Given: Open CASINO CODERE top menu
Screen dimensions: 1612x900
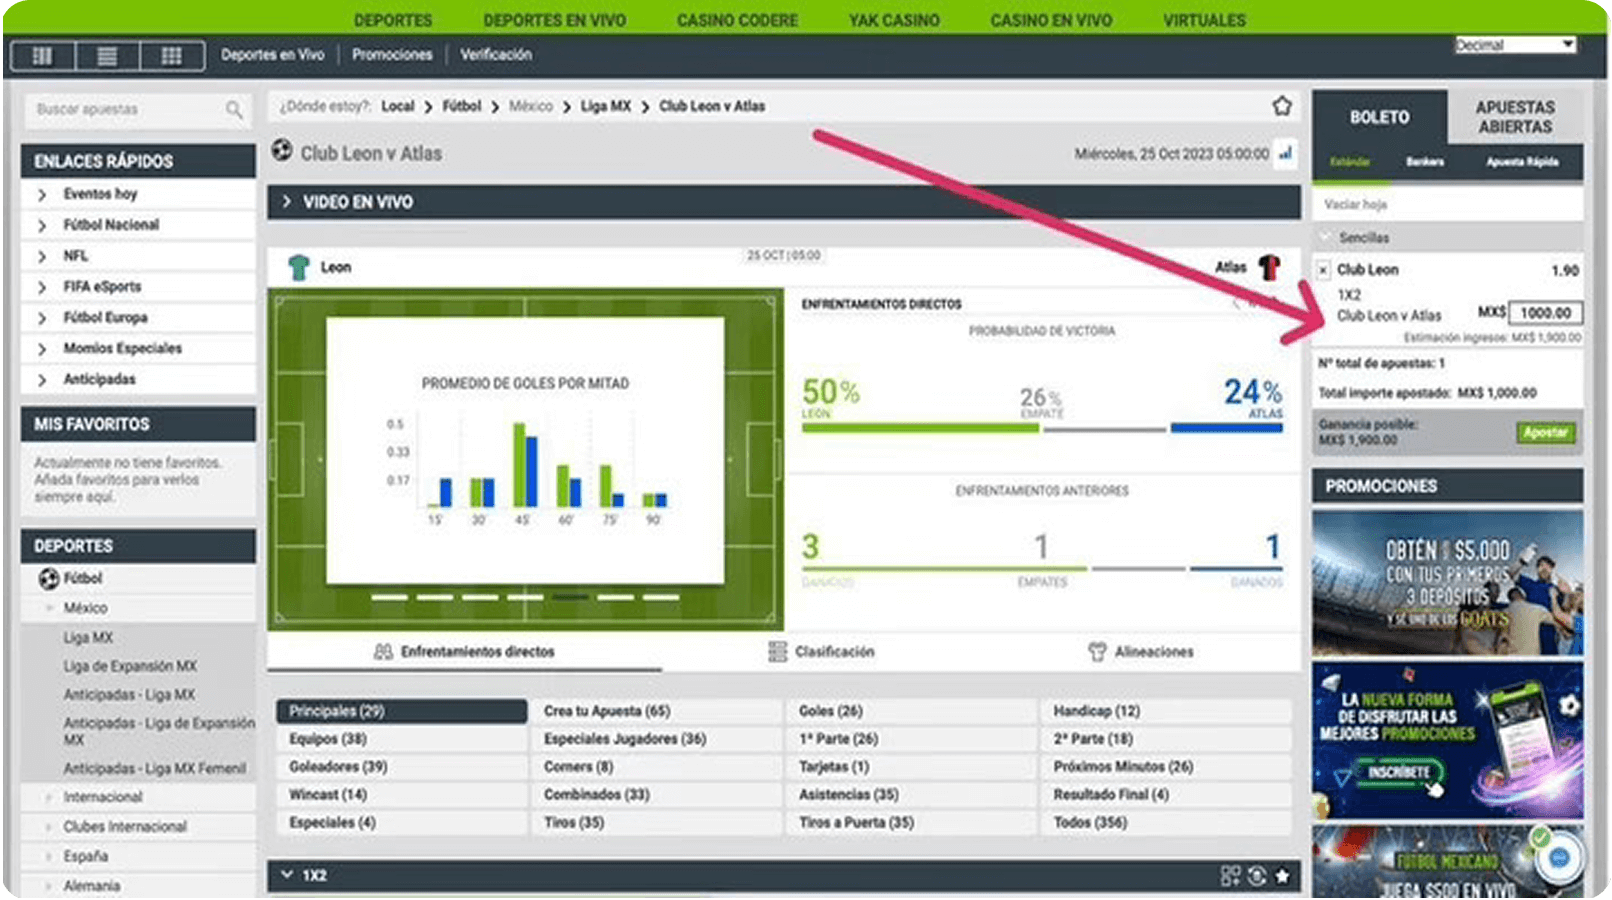Looking at the screenshot, I should pos(737,20).
